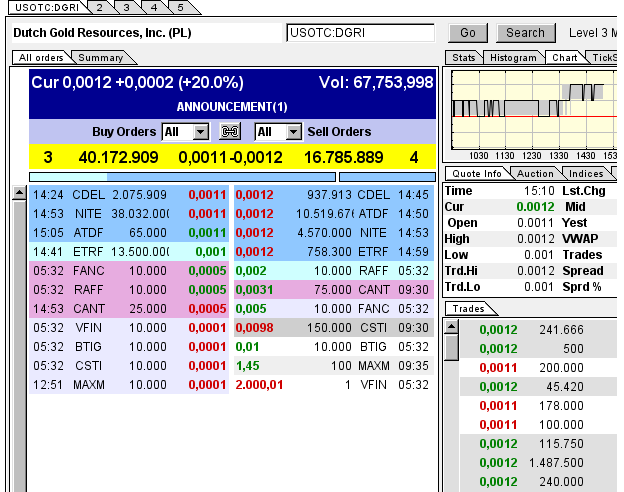The width and height of the screenshot is (624, 492).
Task: Switch to workspace tab 3
Action: point(127,7)
